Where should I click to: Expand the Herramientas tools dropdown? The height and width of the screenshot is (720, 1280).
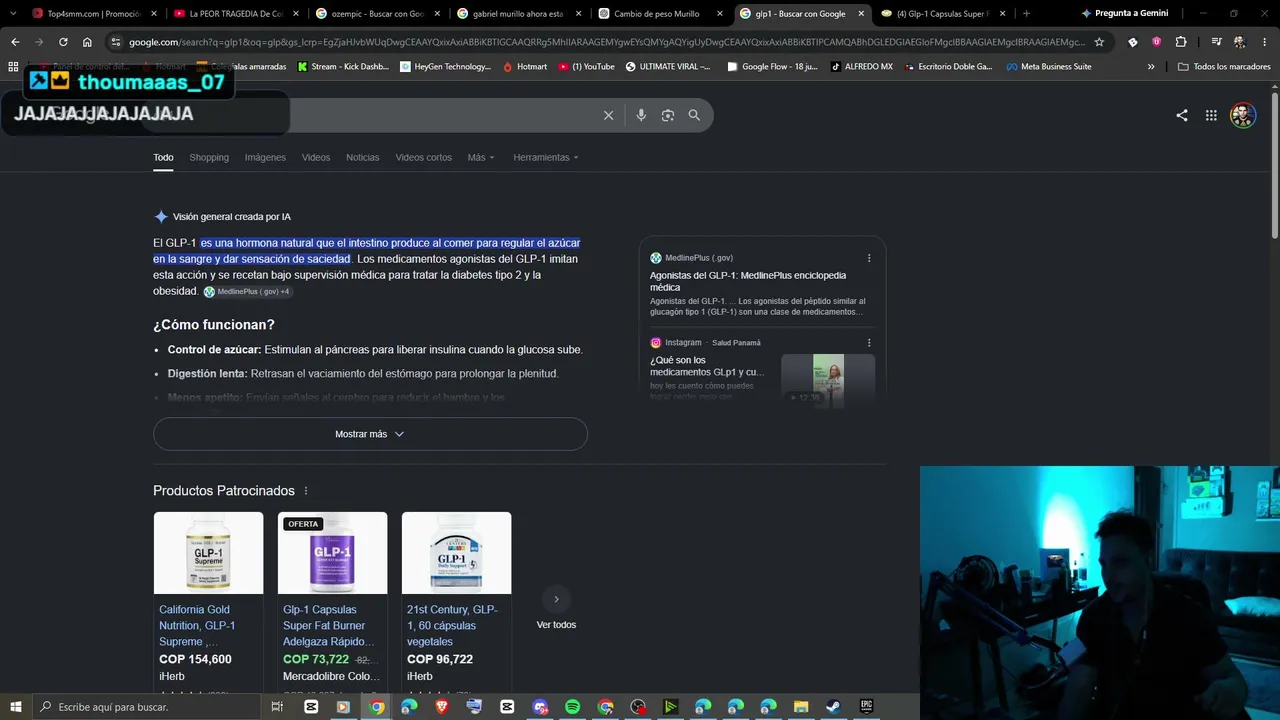click(546, 157)
